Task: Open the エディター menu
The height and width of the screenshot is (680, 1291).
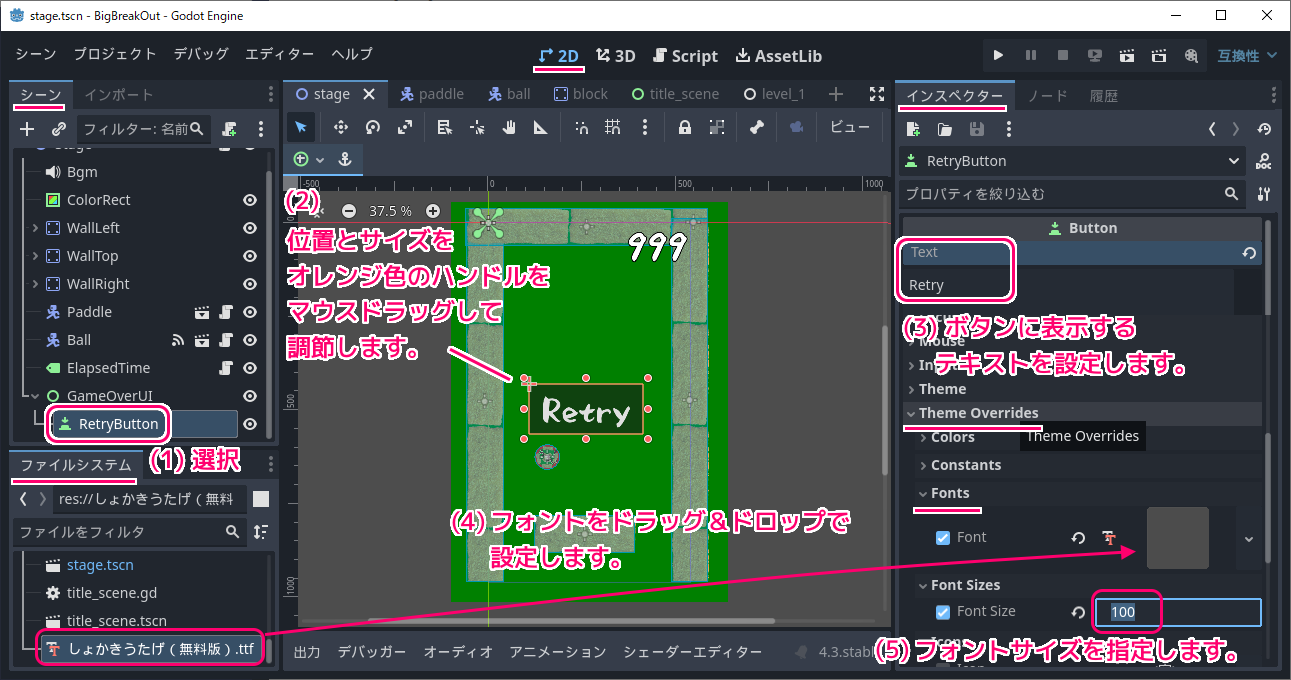Action: pos(280,54)
